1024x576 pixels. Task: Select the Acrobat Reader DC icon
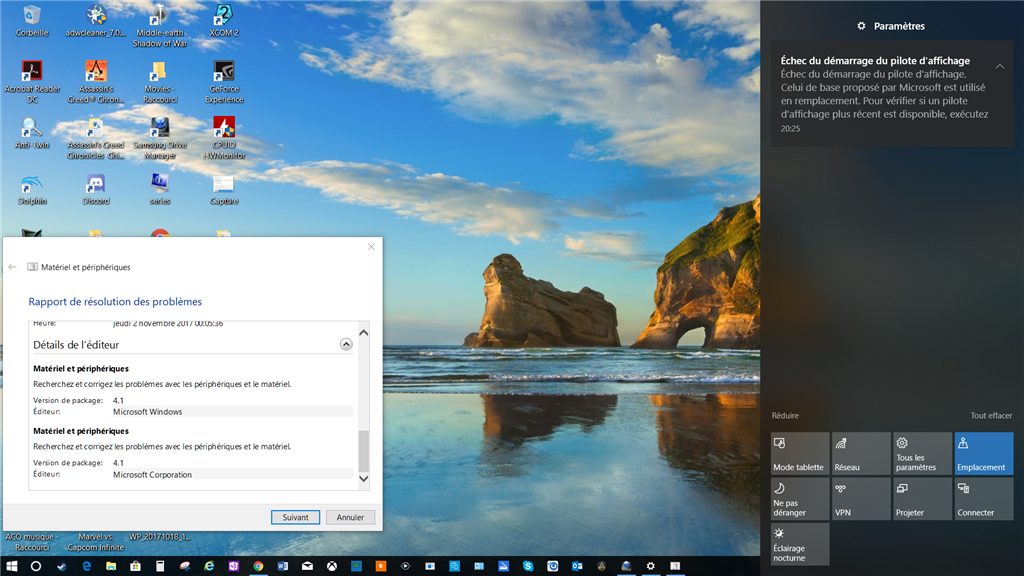click(32, 82)
